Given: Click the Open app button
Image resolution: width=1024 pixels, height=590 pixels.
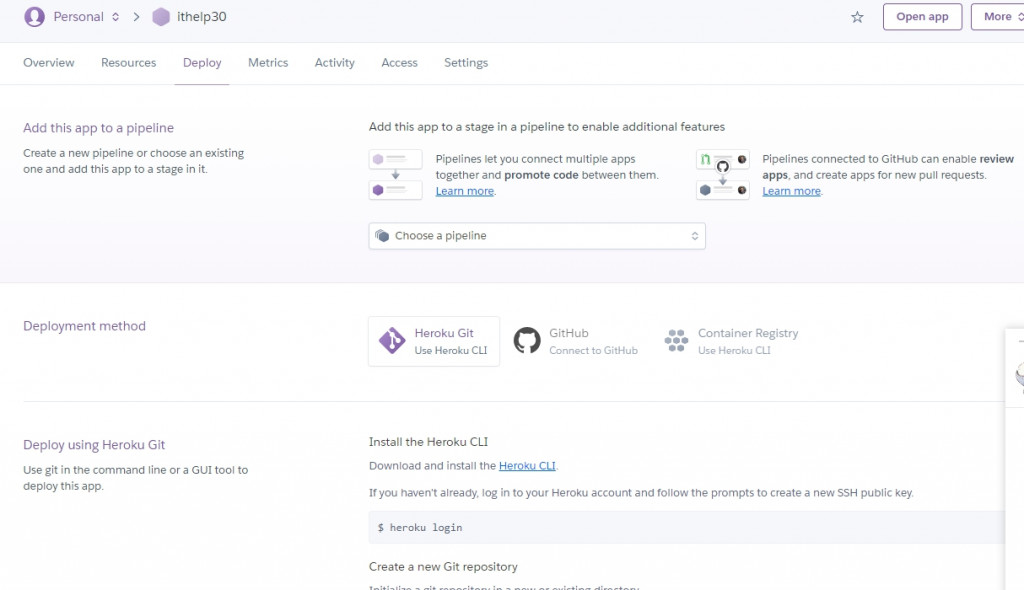Looking at the screenshot, I should click(922, 17).
